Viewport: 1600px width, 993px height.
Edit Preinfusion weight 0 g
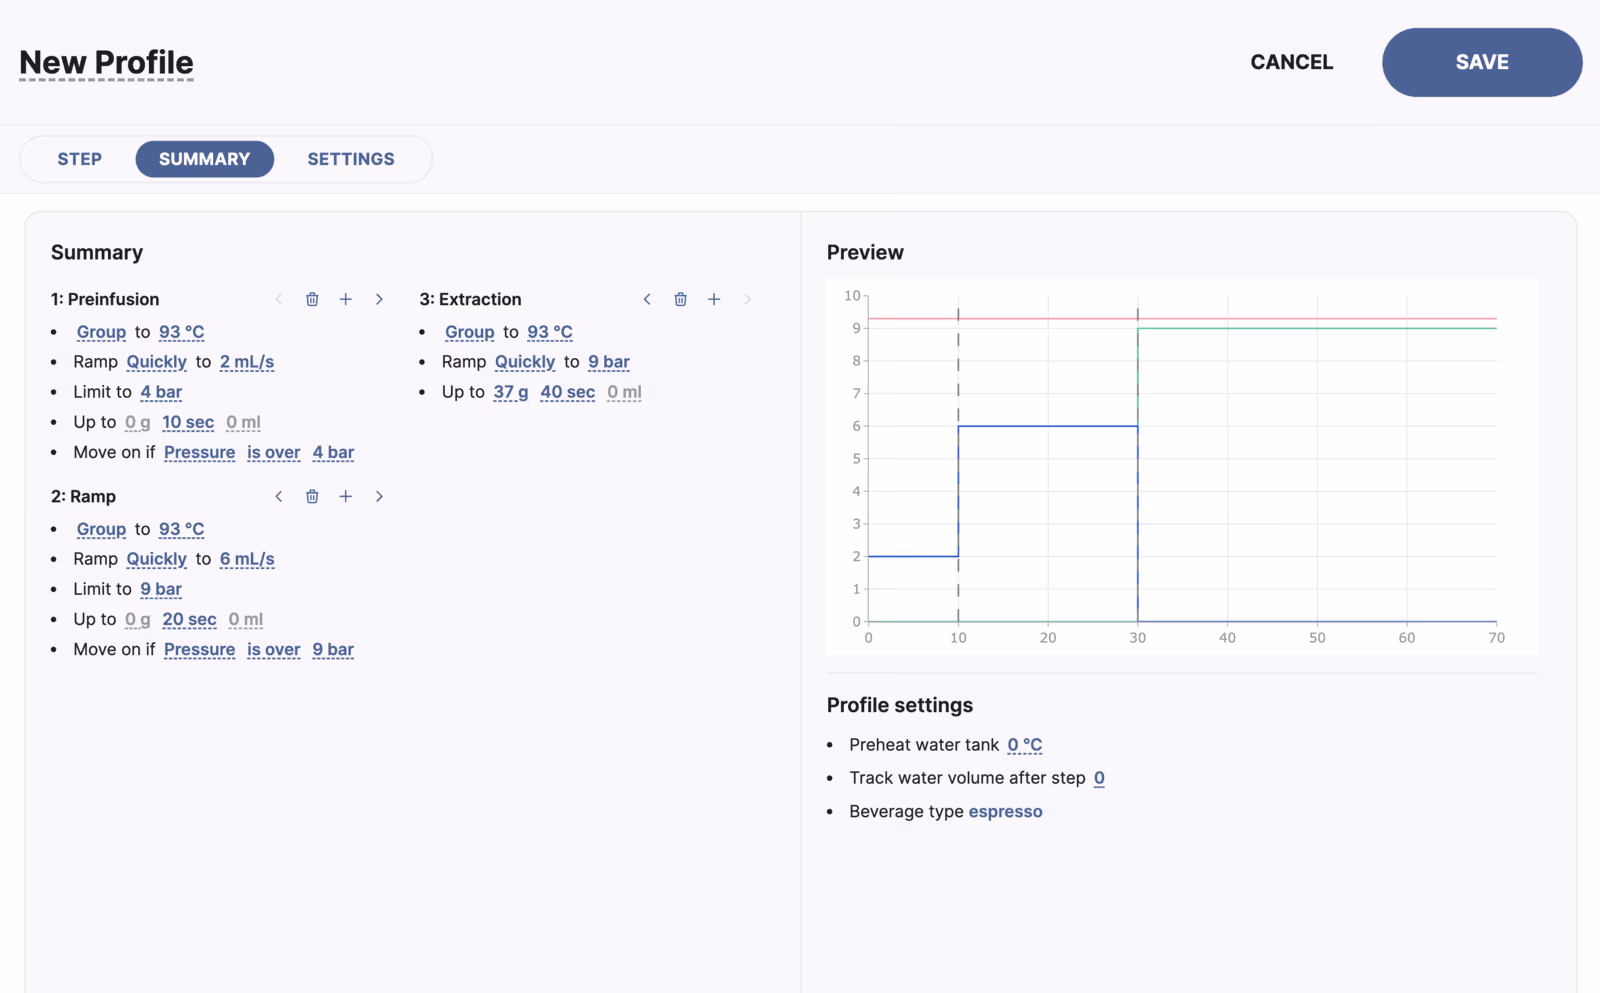click(138, 422)
